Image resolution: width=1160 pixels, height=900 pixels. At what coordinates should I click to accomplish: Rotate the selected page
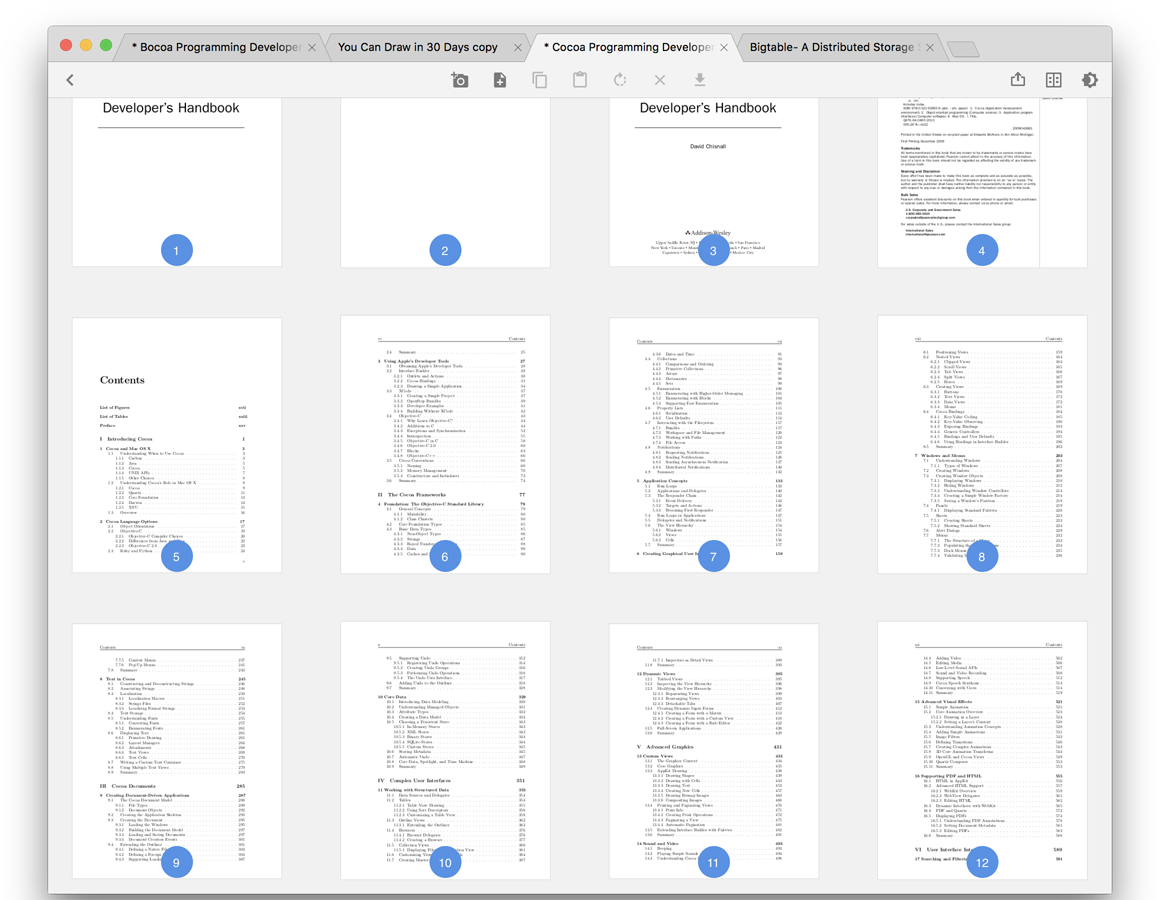620,80
